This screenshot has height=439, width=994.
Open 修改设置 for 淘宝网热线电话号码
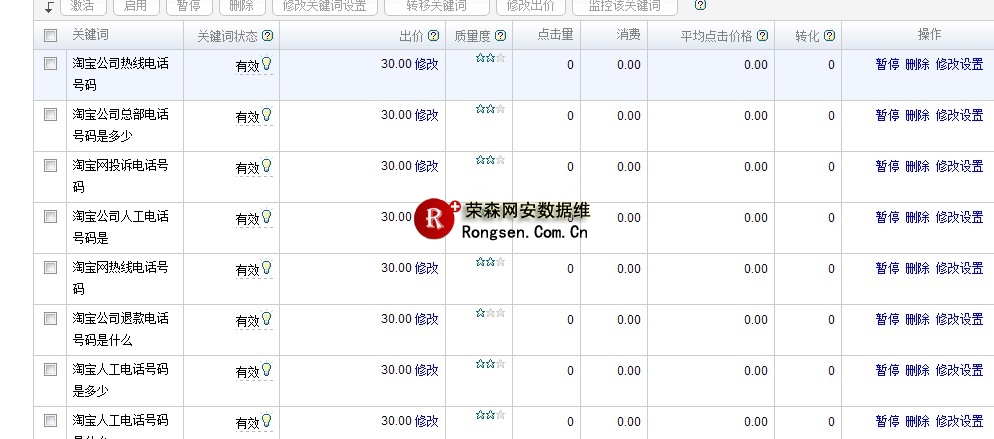(959, 268)
